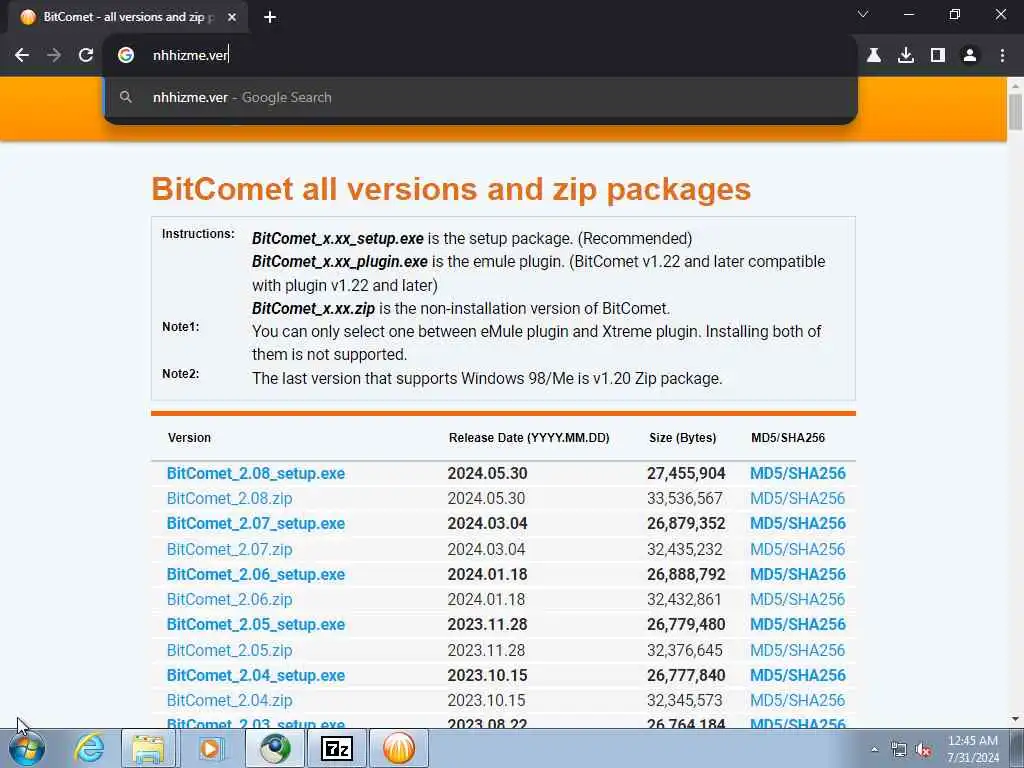The height and width of the screenshot is (768, 1024).
Task: Launch Internet Explorer from the taskbar
Action: pos(89,748)
